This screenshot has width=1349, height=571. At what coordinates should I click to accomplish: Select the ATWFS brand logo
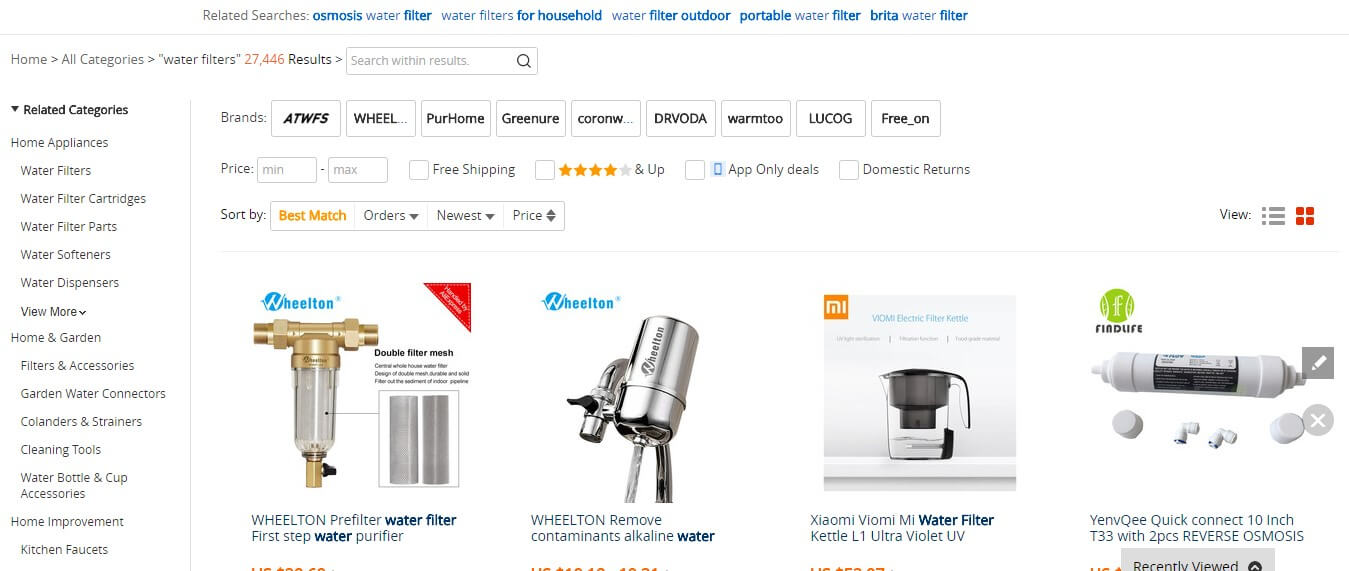306,118
